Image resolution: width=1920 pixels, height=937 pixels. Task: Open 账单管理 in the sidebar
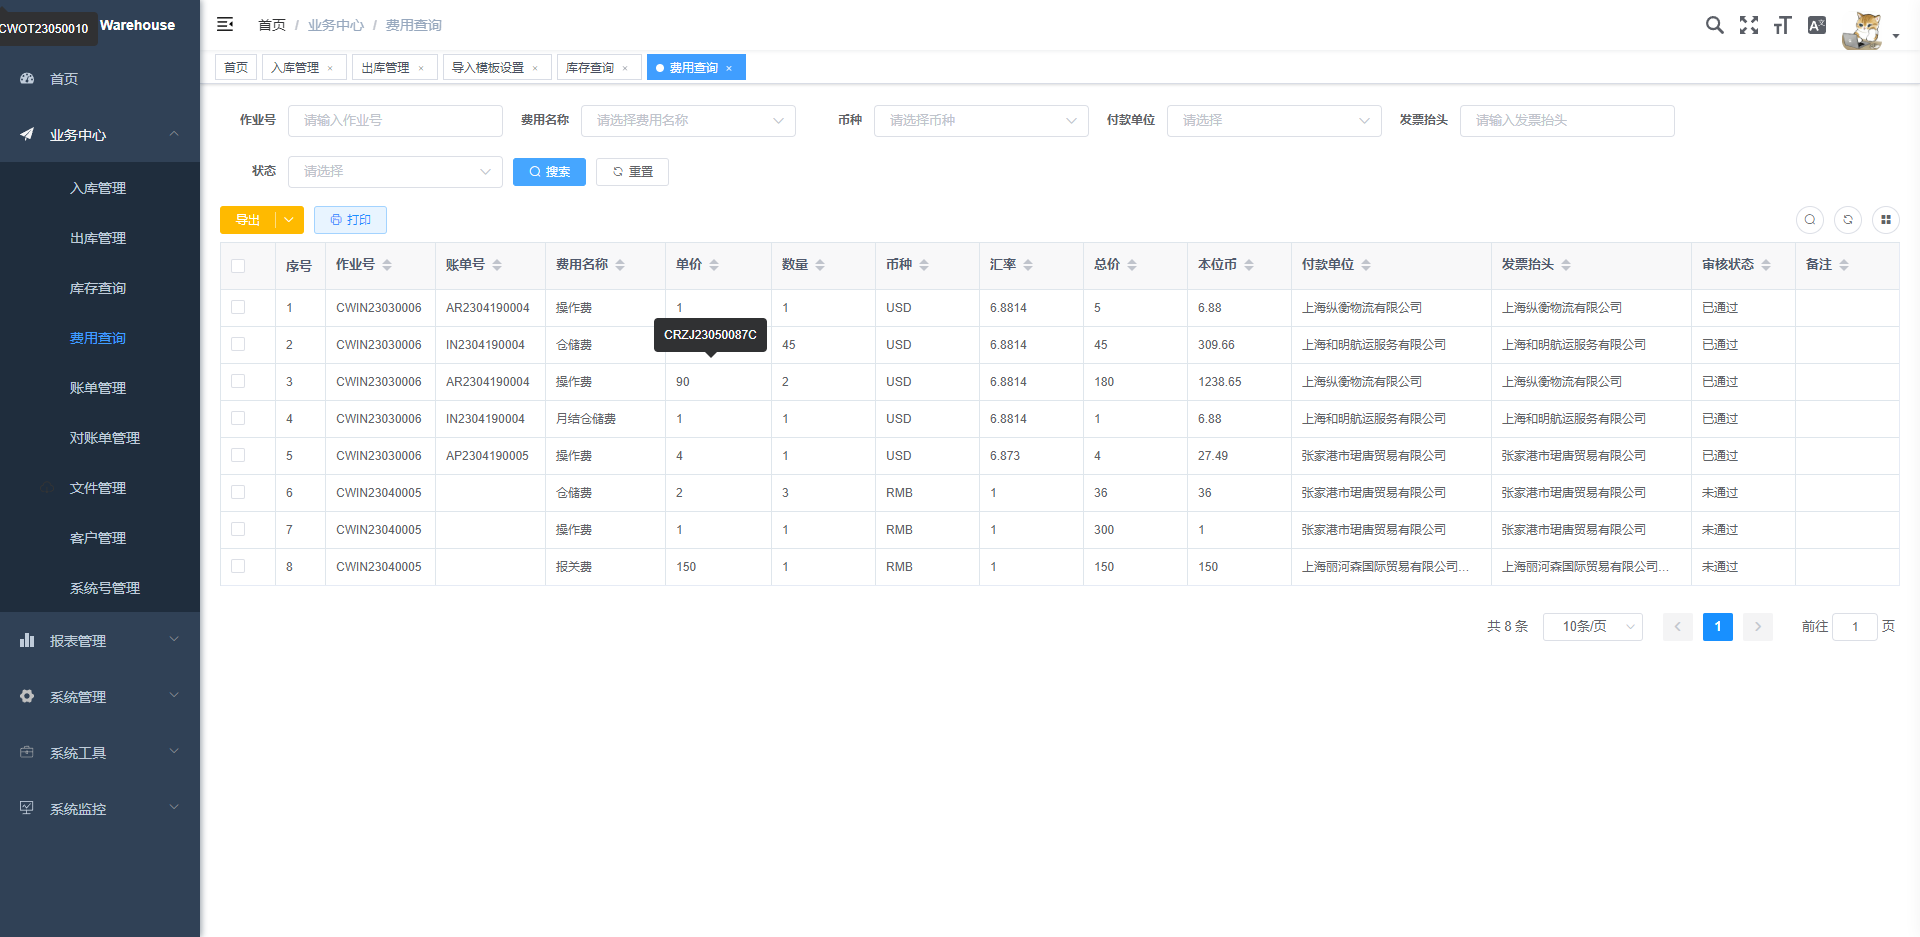[x=100, y=388]
